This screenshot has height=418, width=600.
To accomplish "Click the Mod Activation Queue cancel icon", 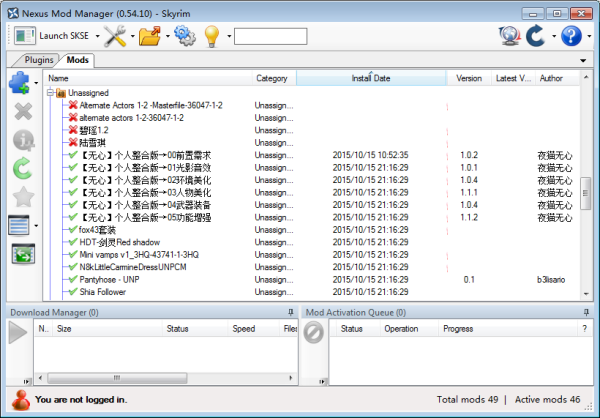I will 313,332.
